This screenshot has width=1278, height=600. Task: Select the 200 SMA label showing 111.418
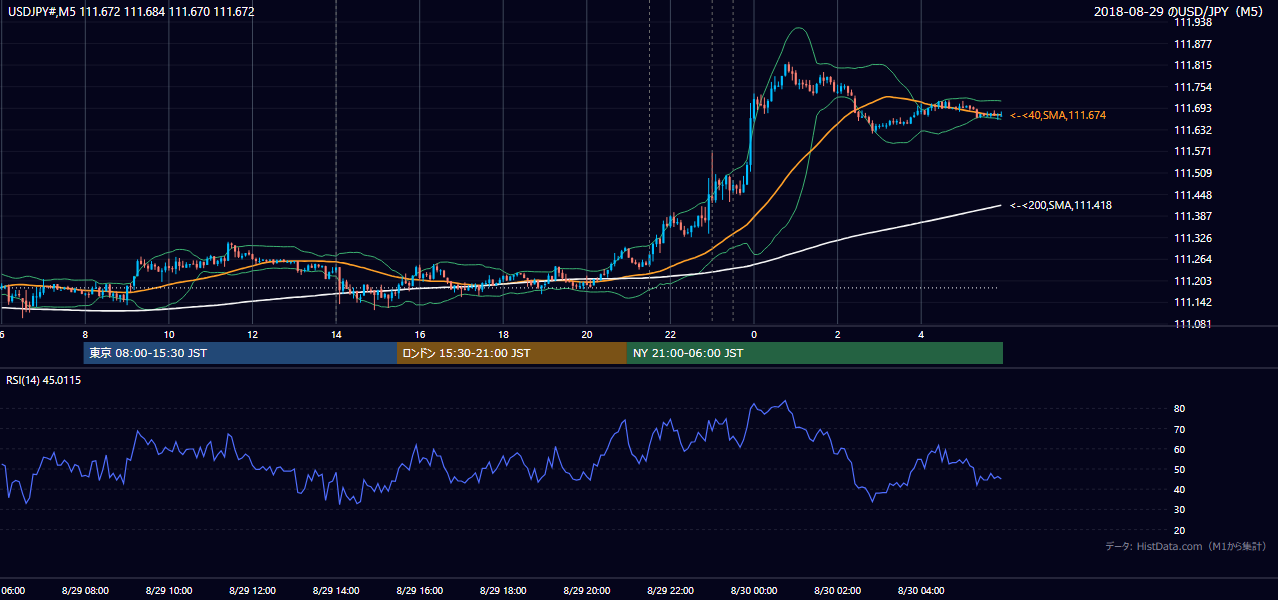click(x=1061, y=205)
